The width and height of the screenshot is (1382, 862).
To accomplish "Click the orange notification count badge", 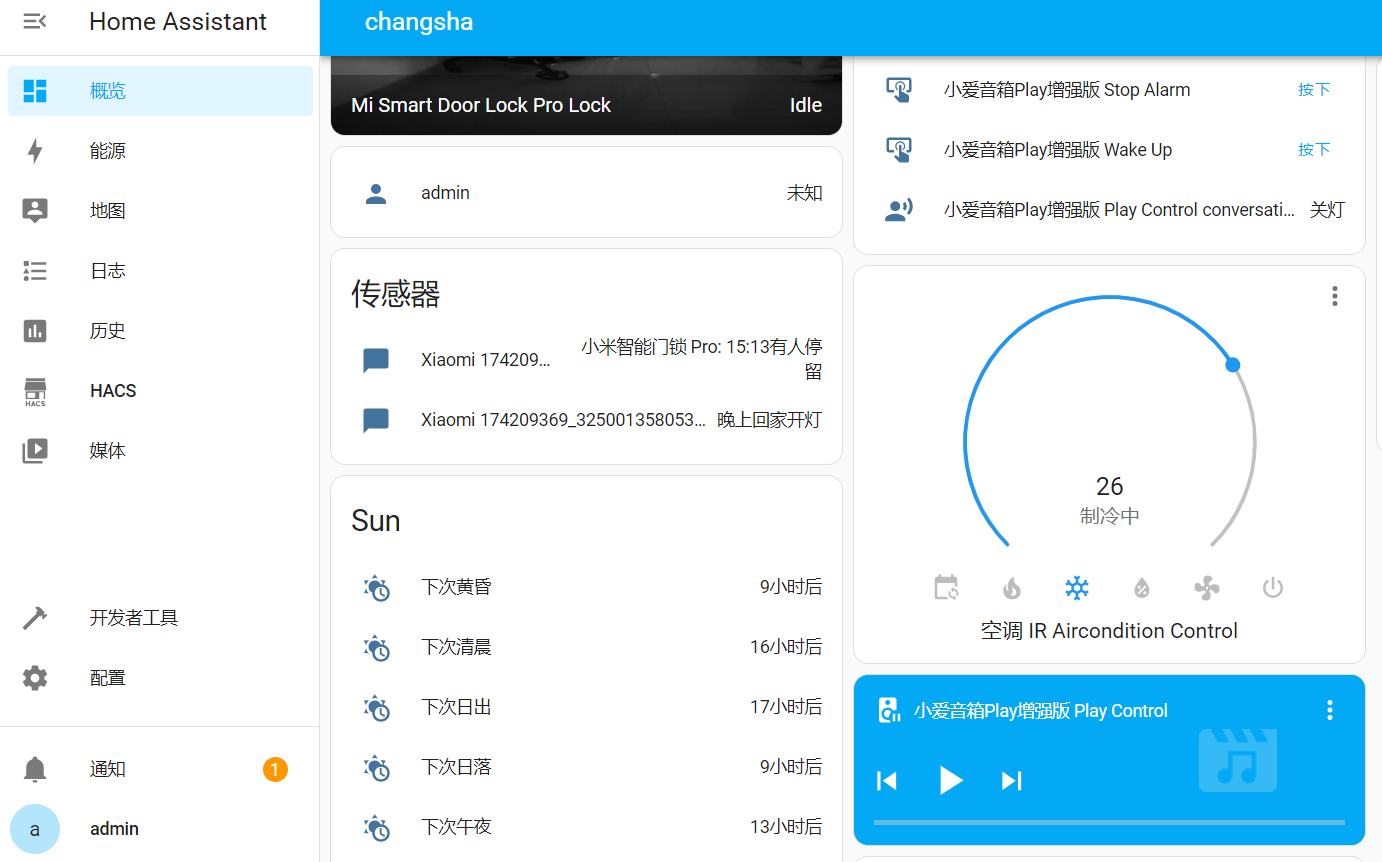I will tap(275, 769).
